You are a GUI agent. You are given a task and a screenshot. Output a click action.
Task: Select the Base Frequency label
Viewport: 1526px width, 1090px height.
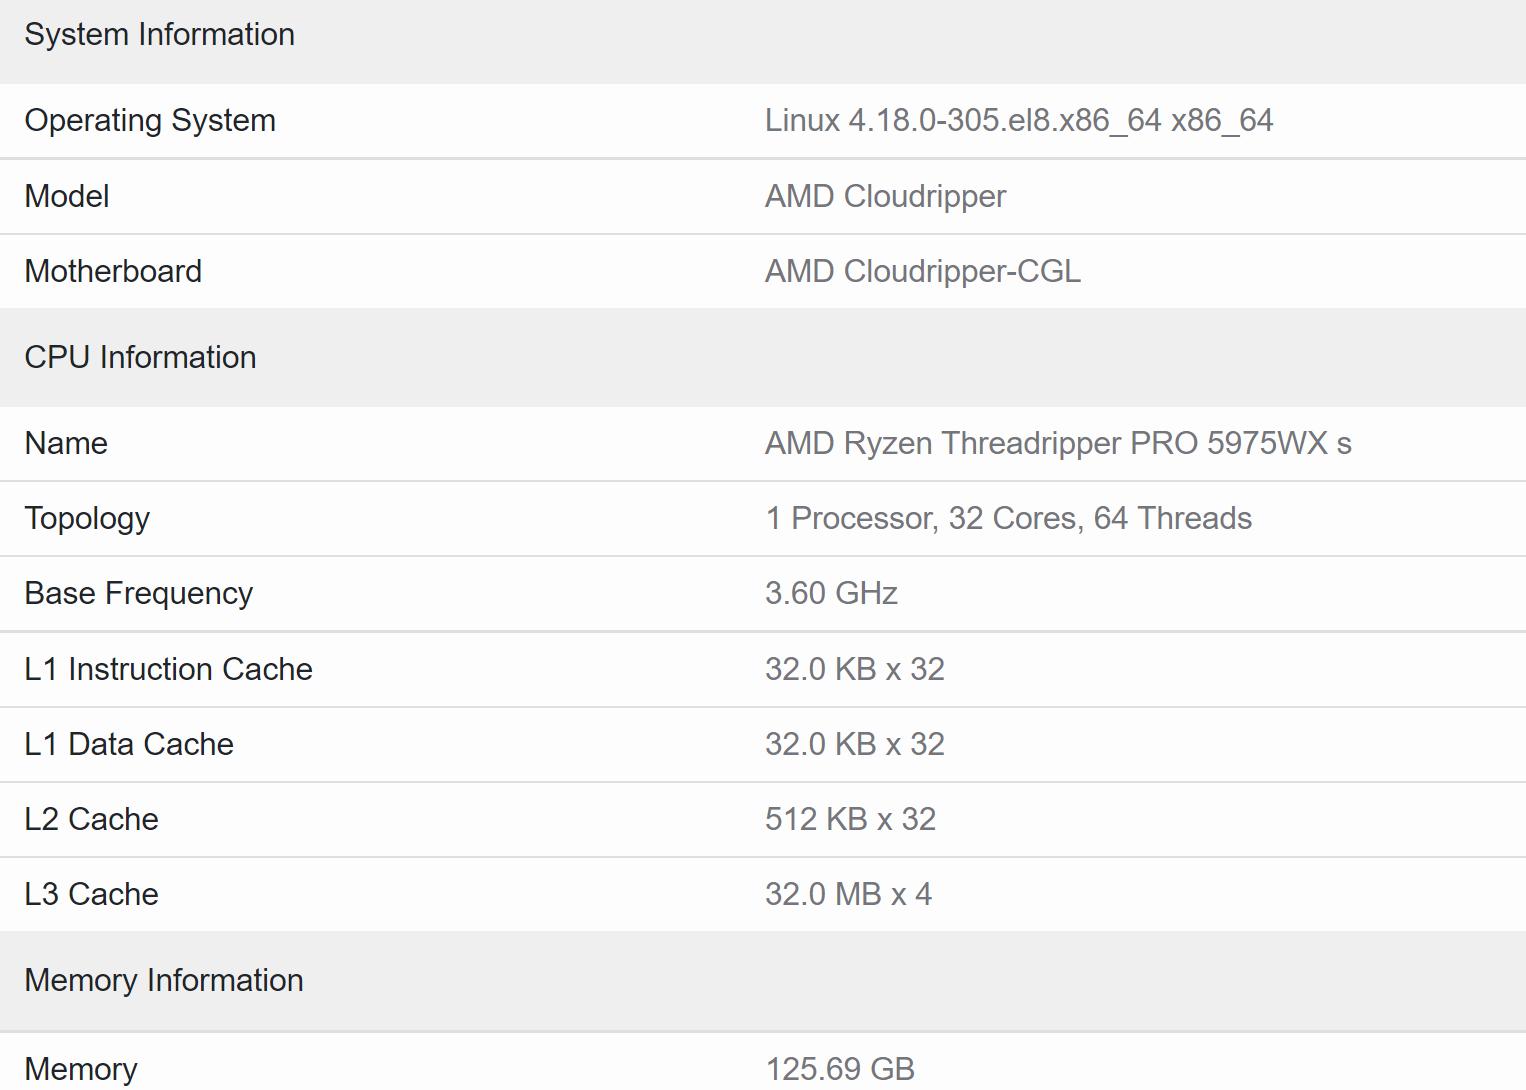coord(139,594)
